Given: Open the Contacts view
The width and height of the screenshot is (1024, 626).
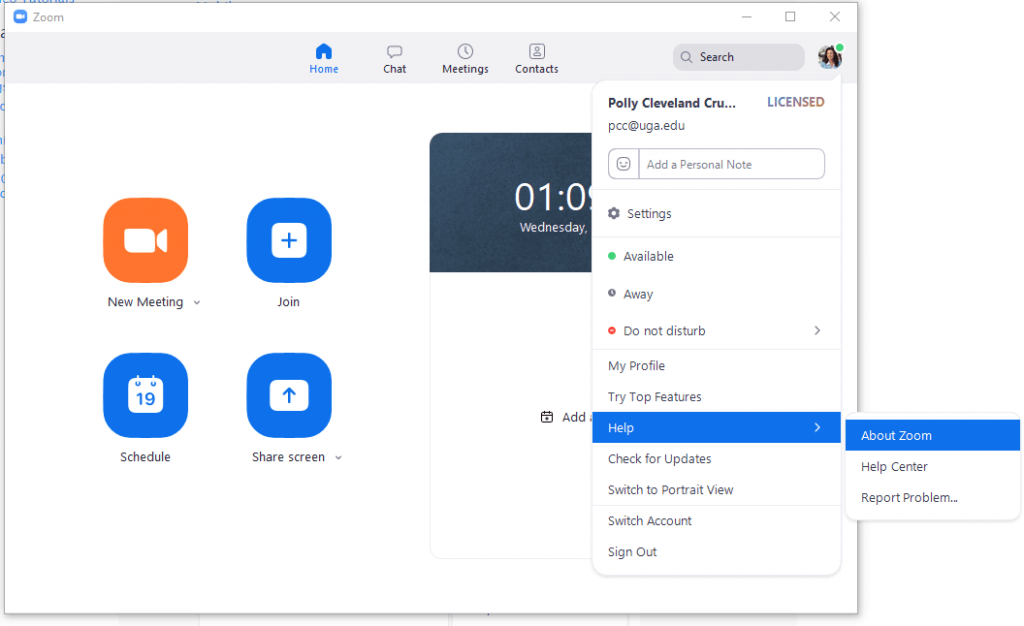Looking at the screenshot, I should pos(536,57).
